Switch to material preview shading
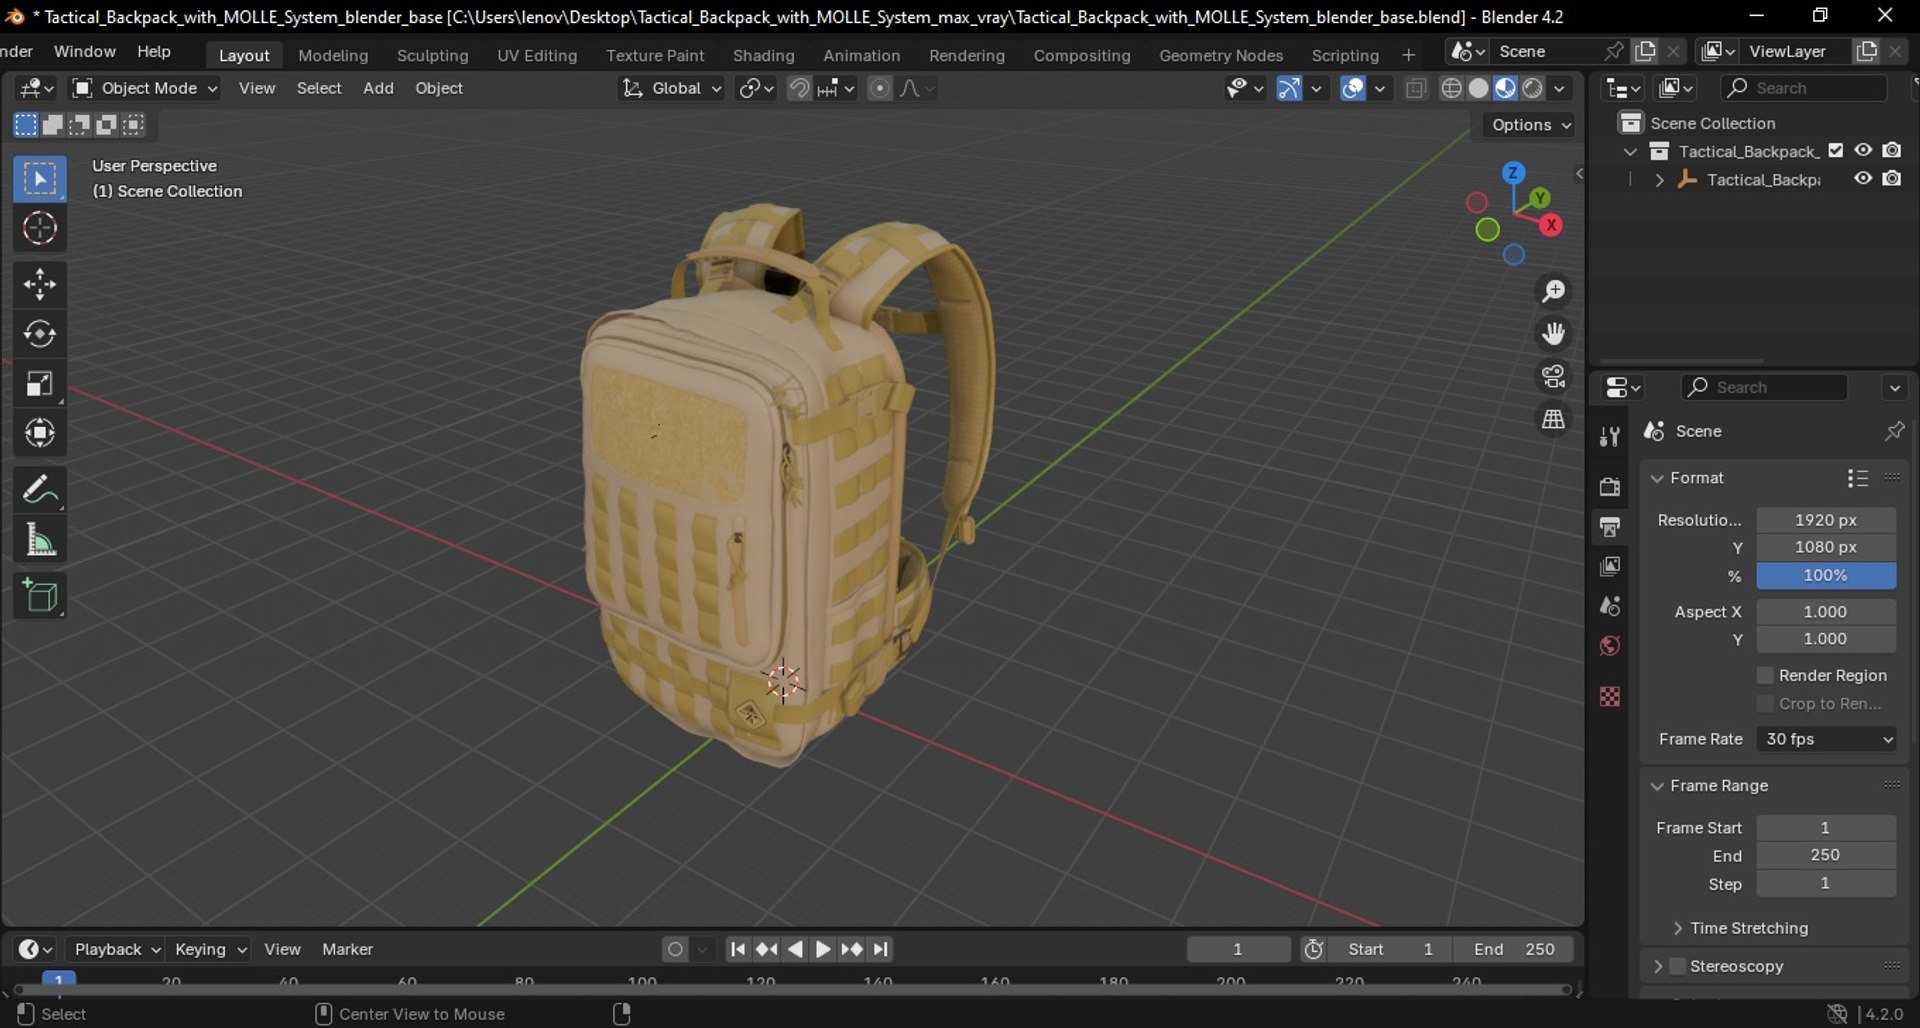 point(1505,88)
